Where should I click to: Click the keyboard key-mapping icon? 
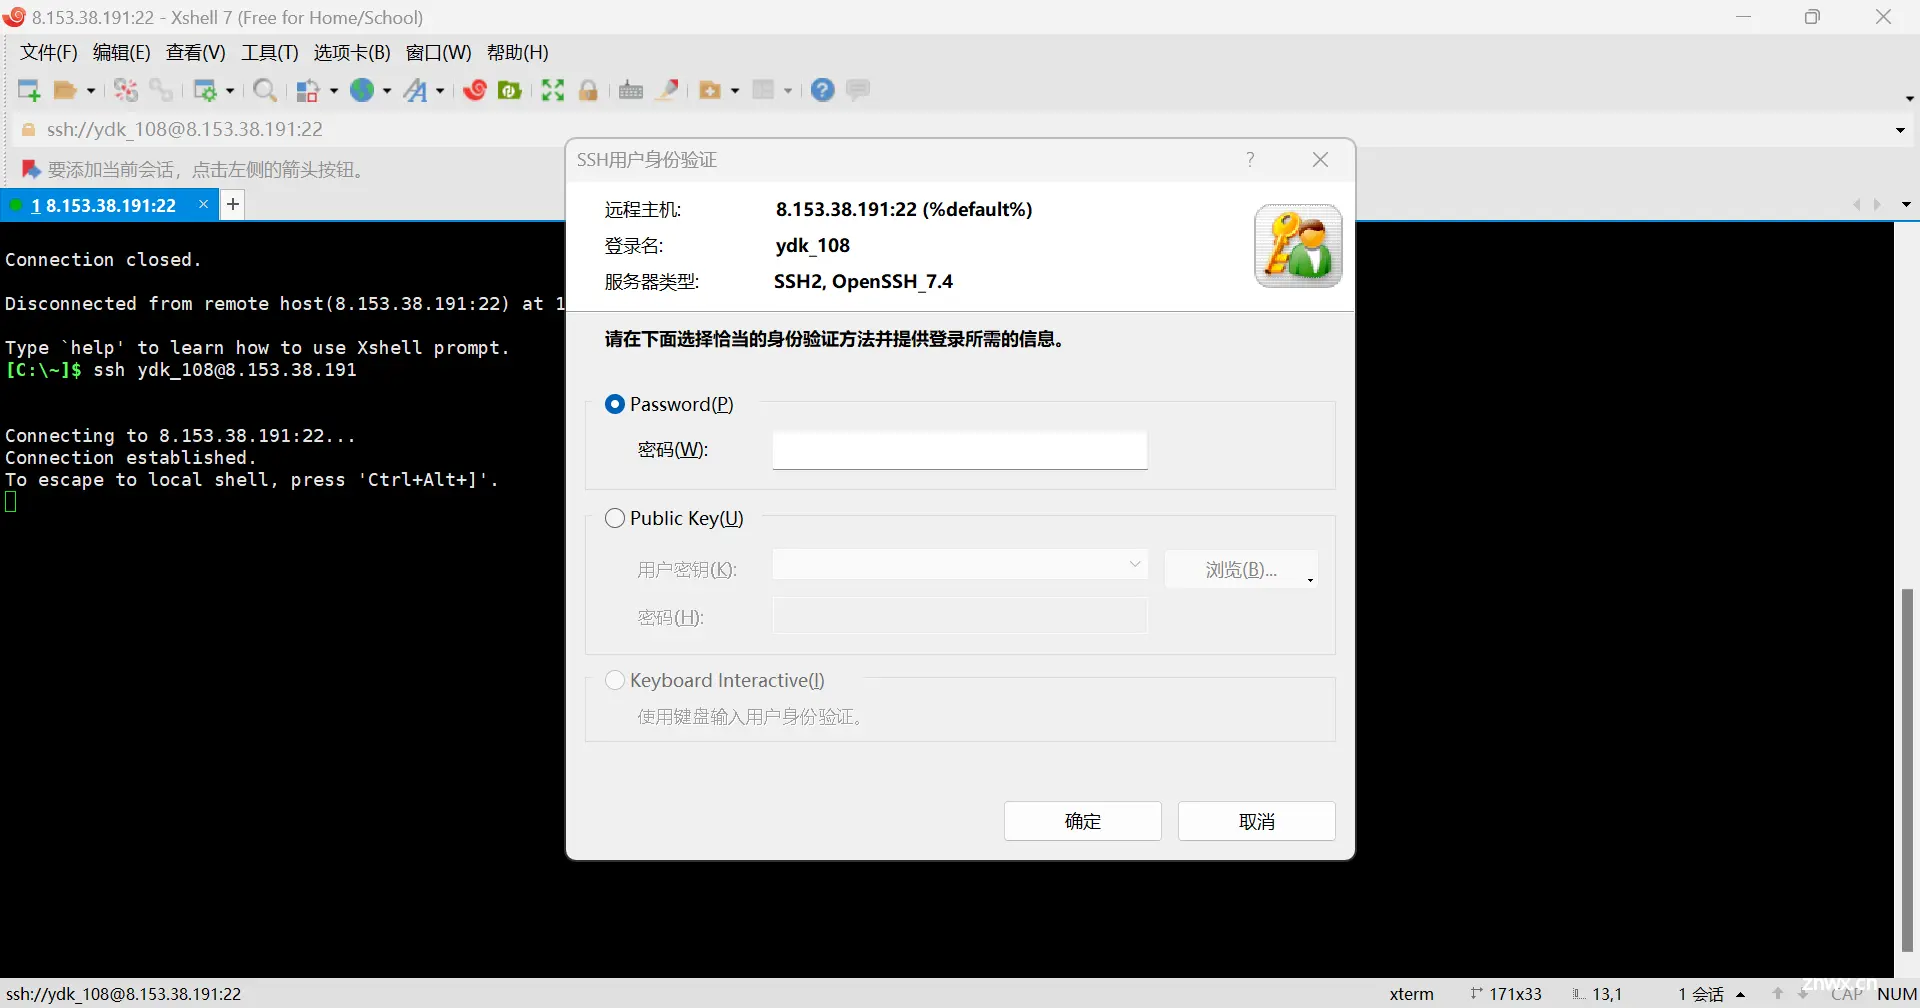(x=631, y=90)
